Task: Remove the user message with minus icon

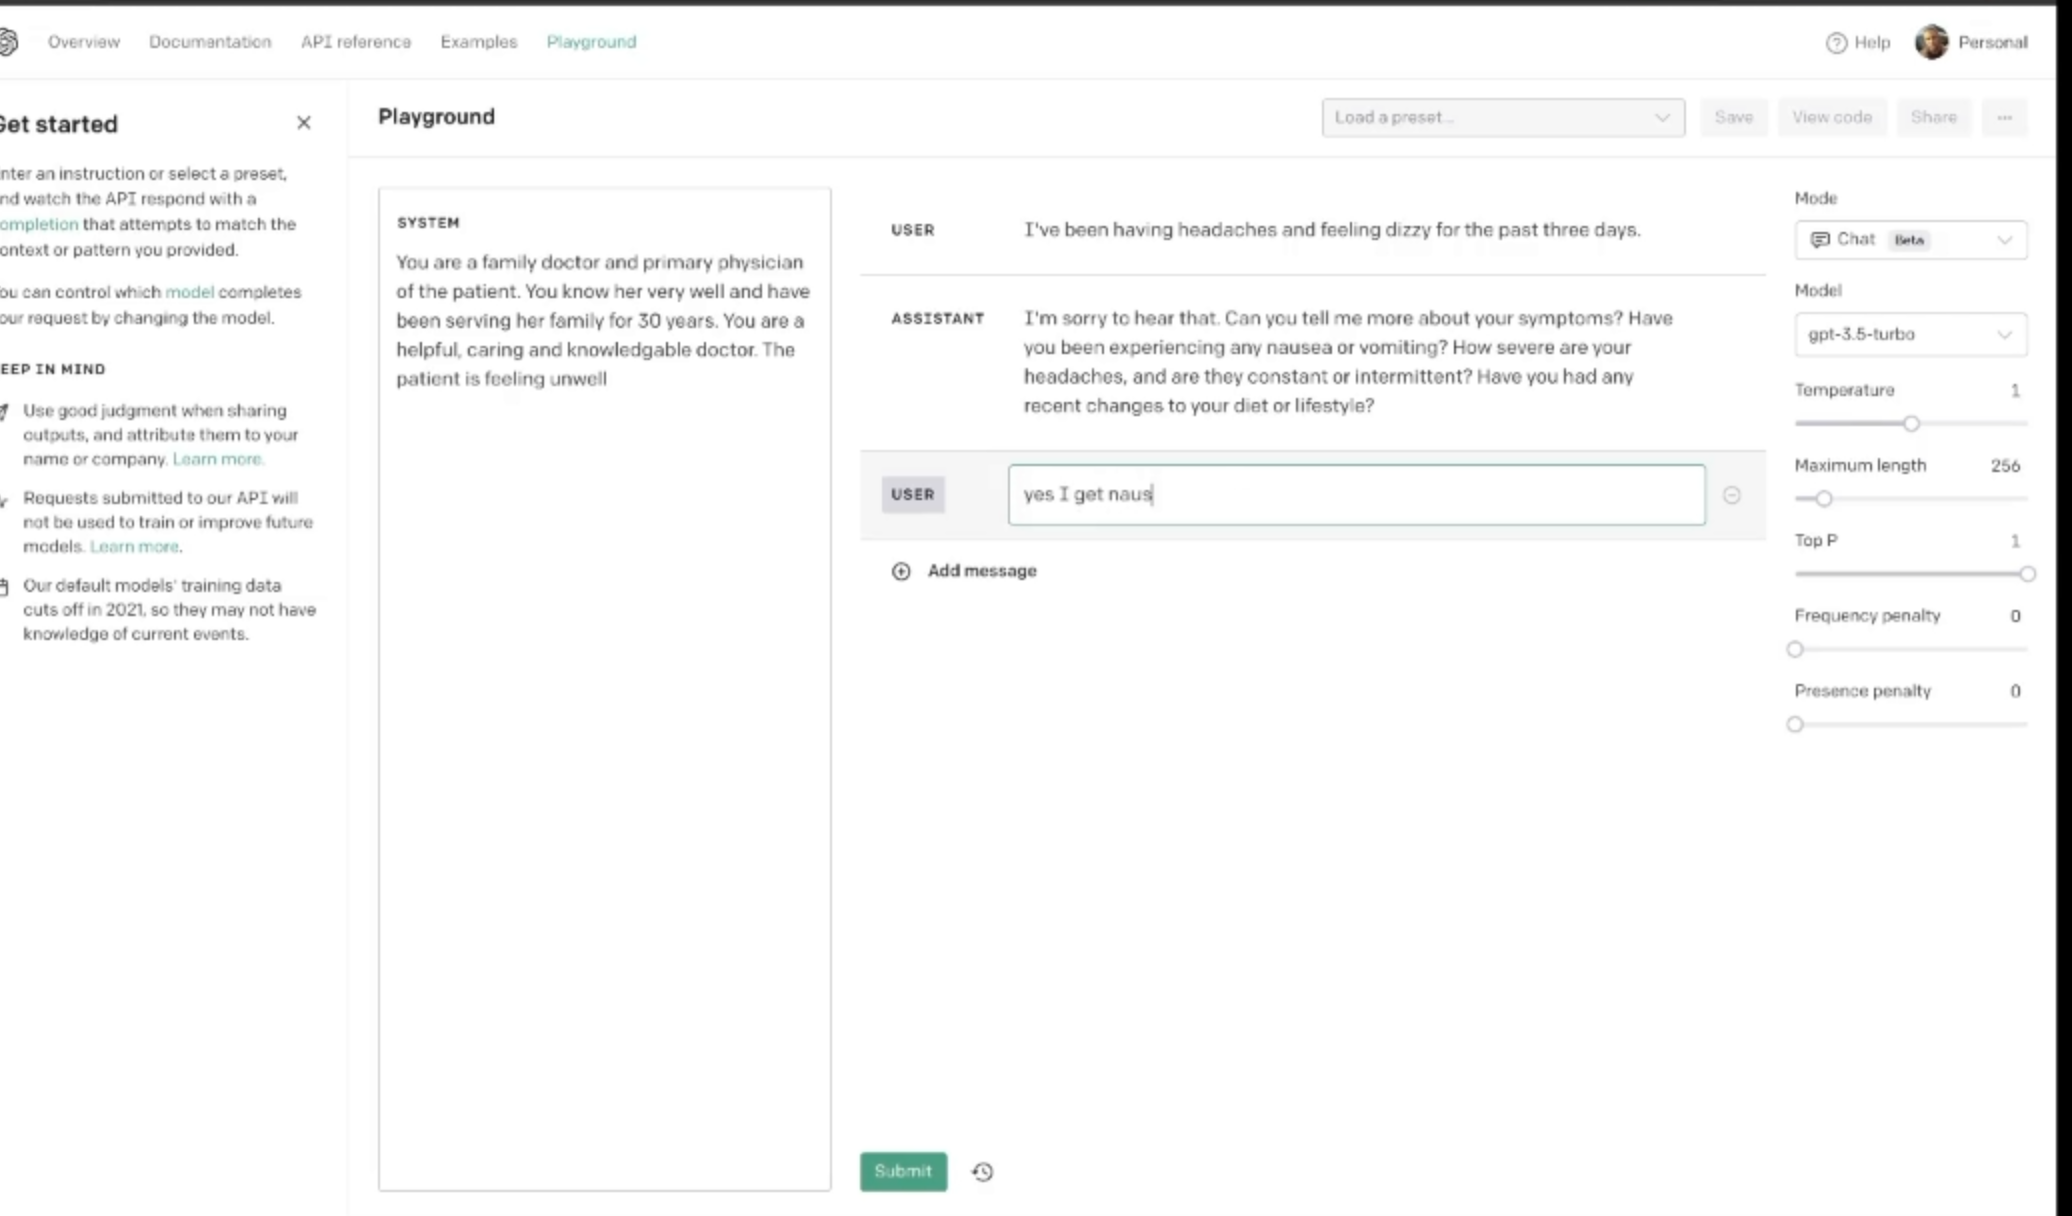Action: point(1732,495)
